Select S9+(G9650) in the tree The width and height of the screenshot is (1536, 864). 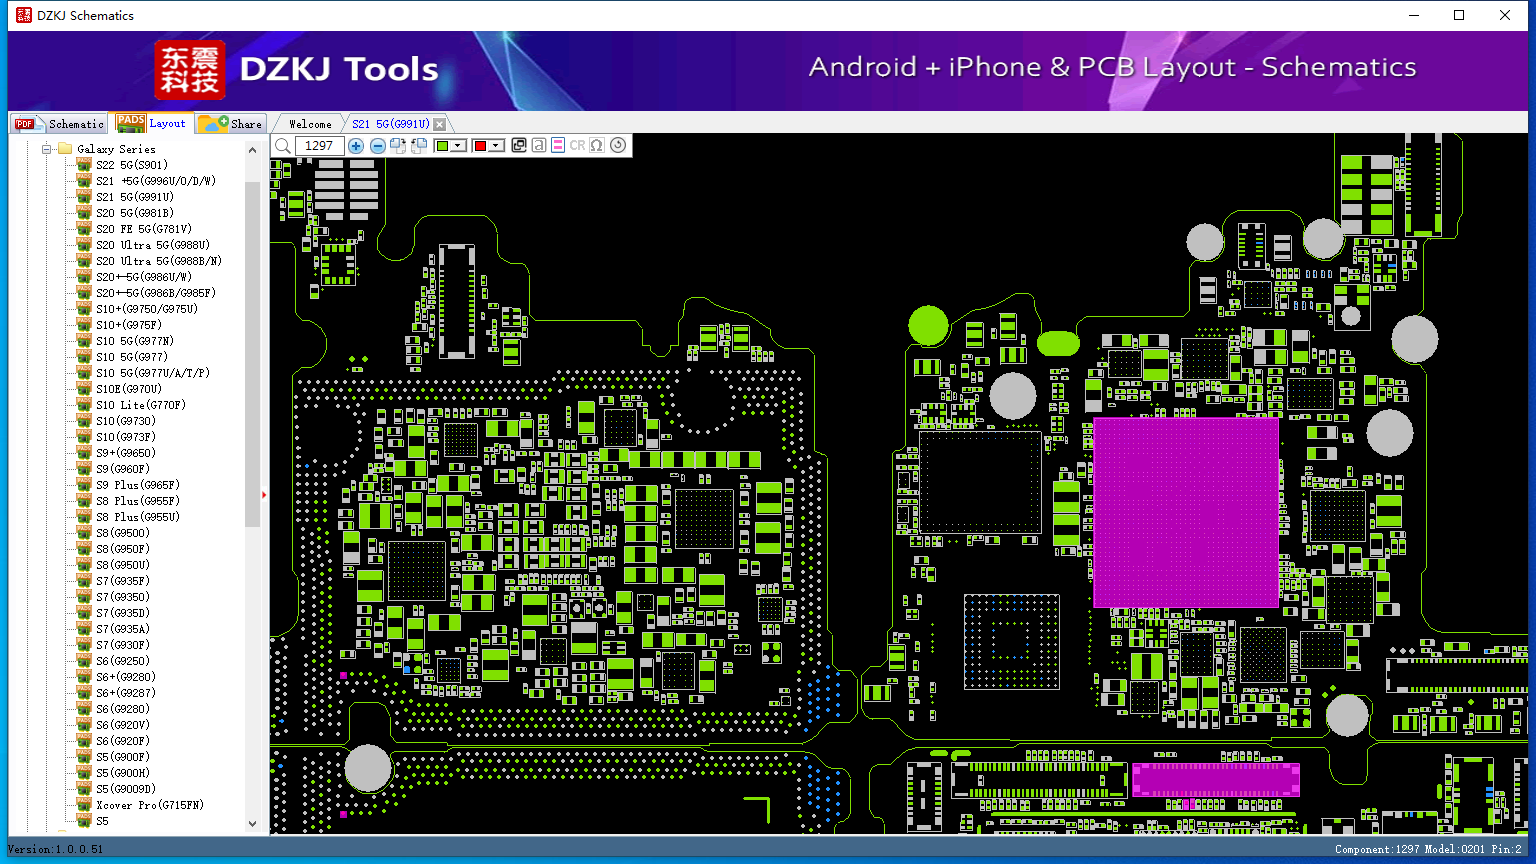click(126, 453)
